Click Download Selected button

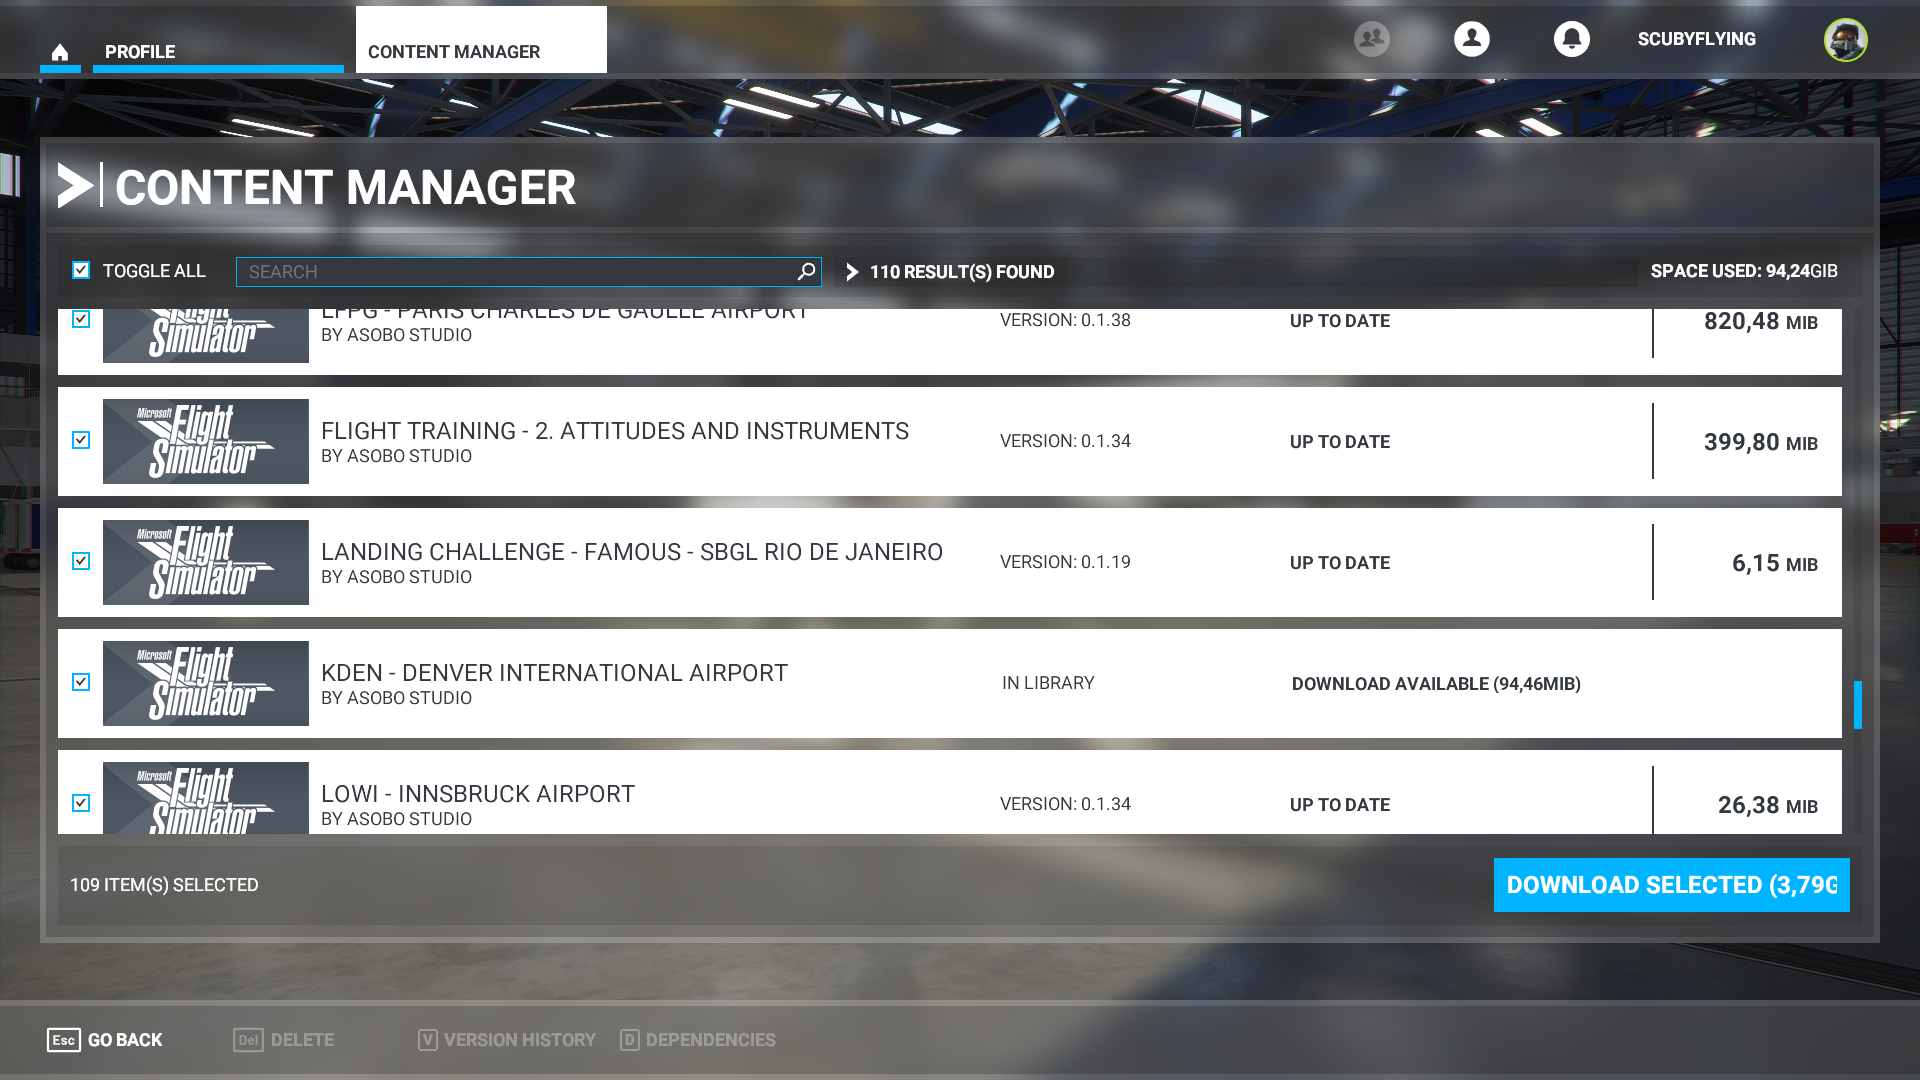(x=1672, y=885)
